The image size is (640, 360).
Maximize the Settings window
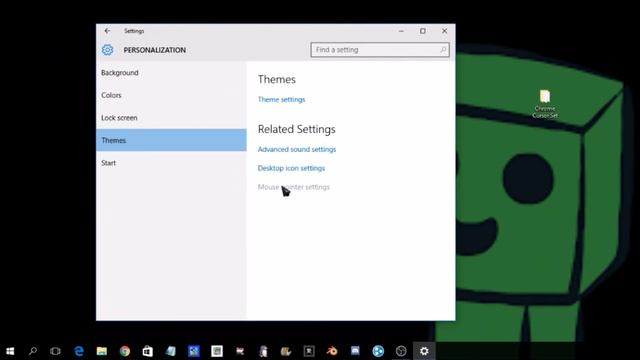tap(423, 31)
